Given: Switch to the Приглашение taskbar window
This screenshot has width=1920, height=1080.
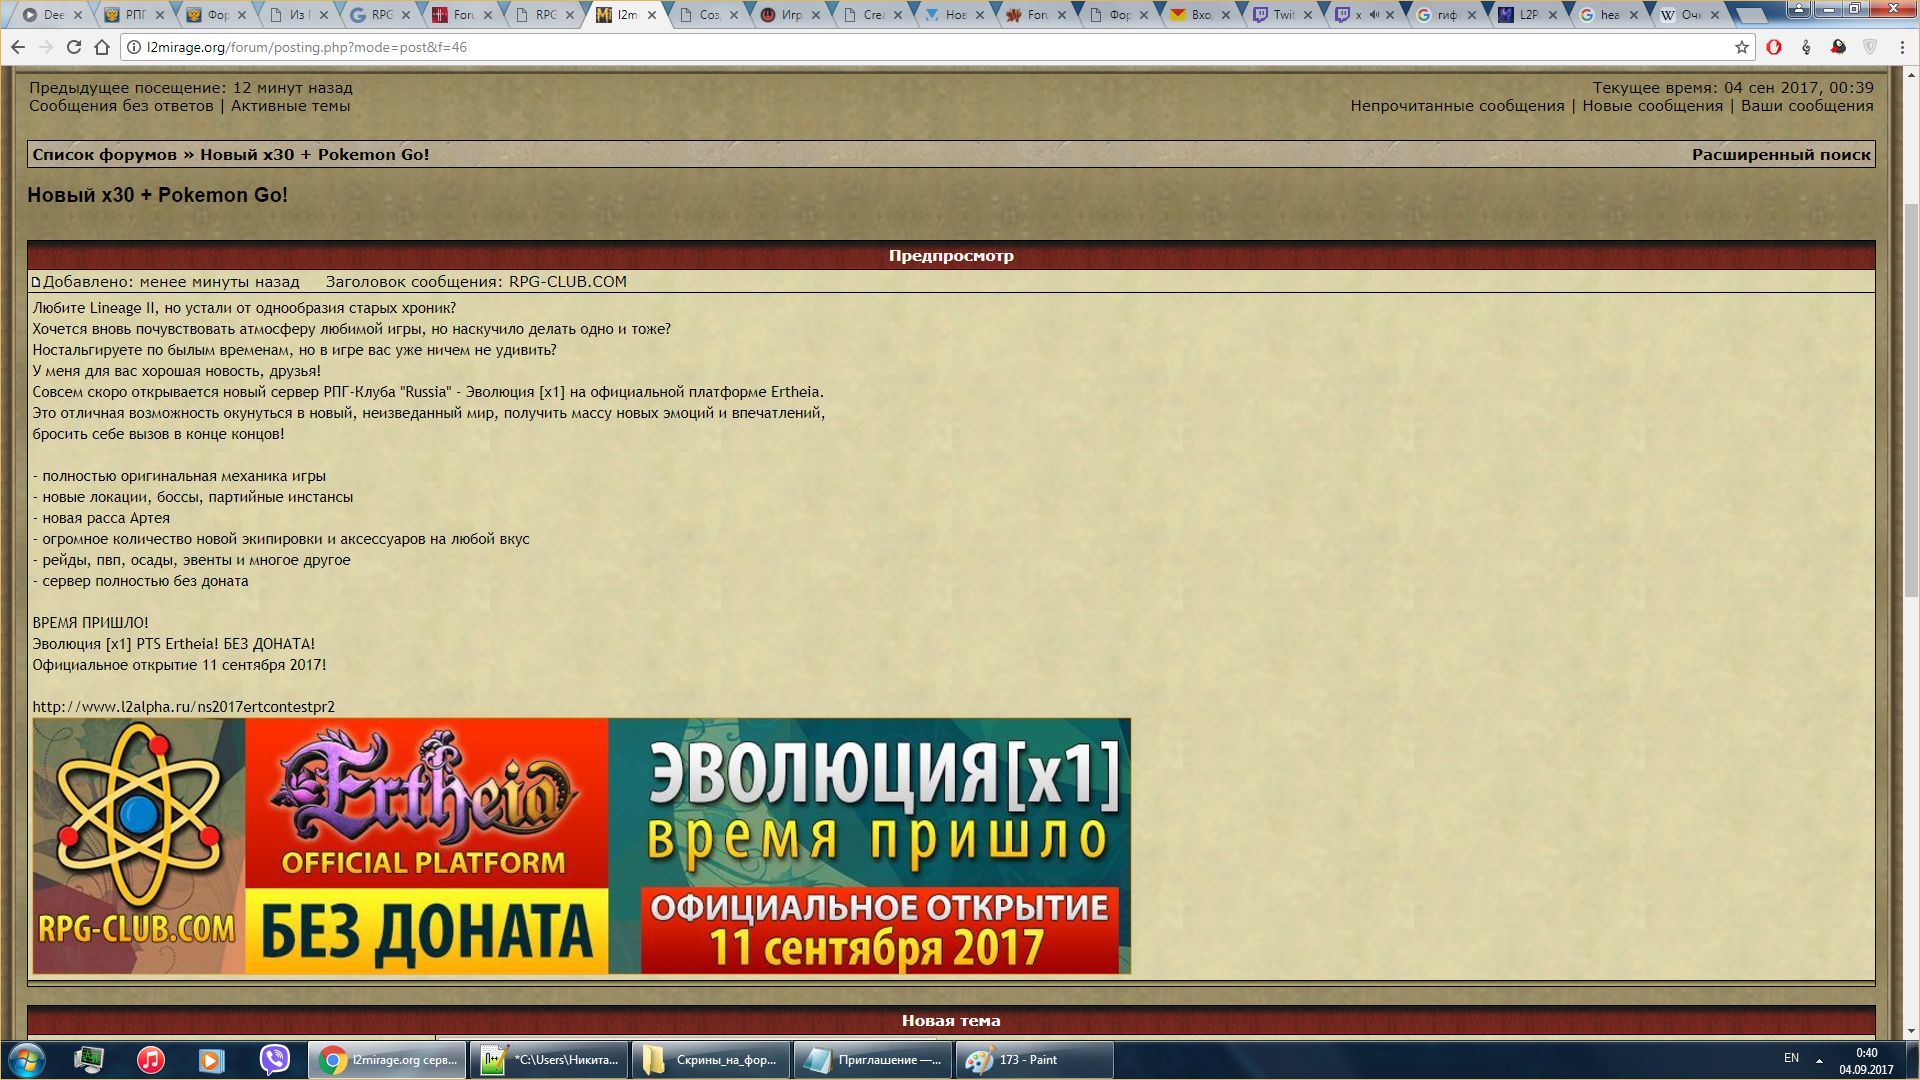Looking at the screenshot, I should 872,1060.
